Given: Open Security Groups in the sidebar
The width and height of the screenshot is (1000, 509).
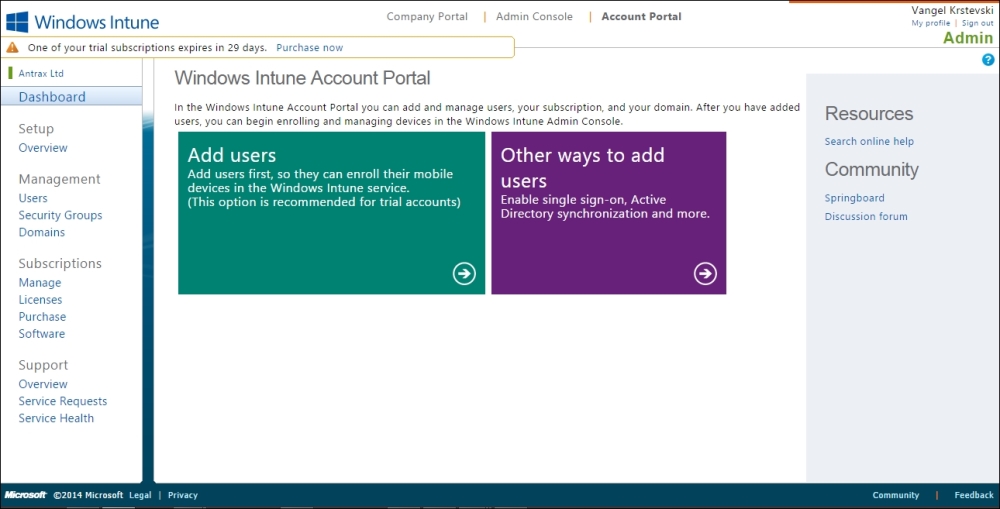Looking at the screenshot, I should (x=61, y=215).
